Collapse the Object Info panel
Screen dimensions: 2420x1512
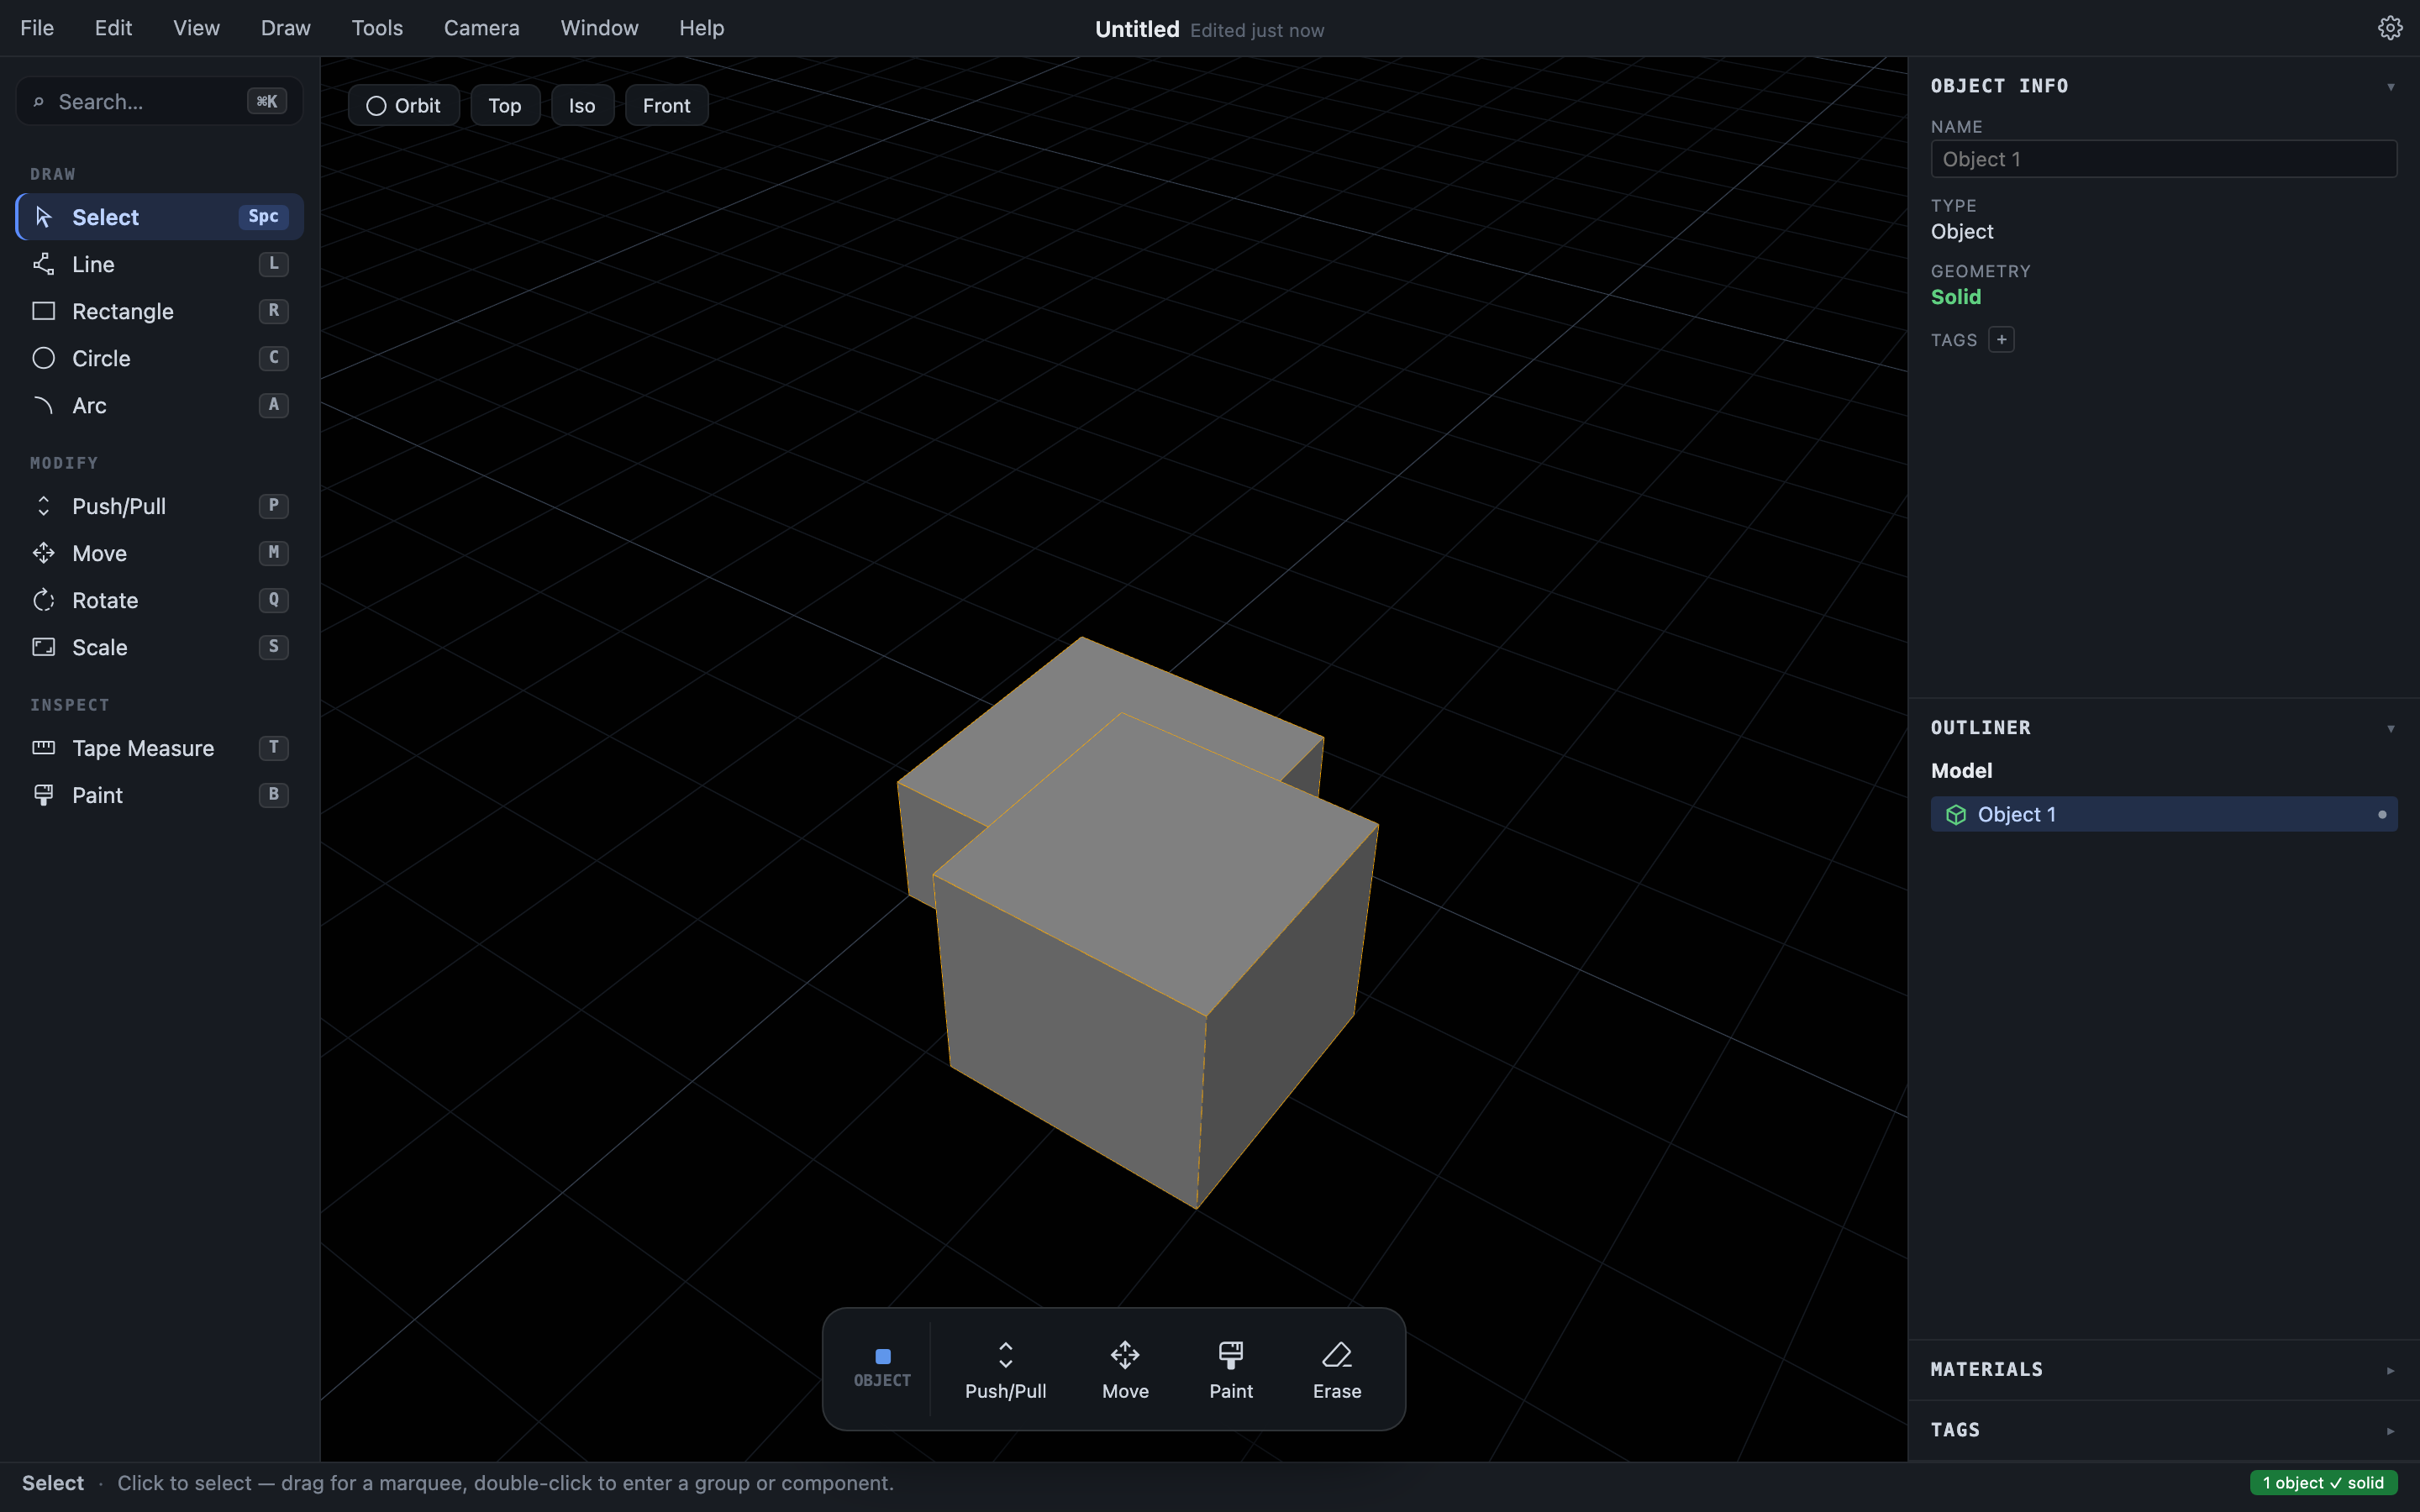(x=2390, y=87)
